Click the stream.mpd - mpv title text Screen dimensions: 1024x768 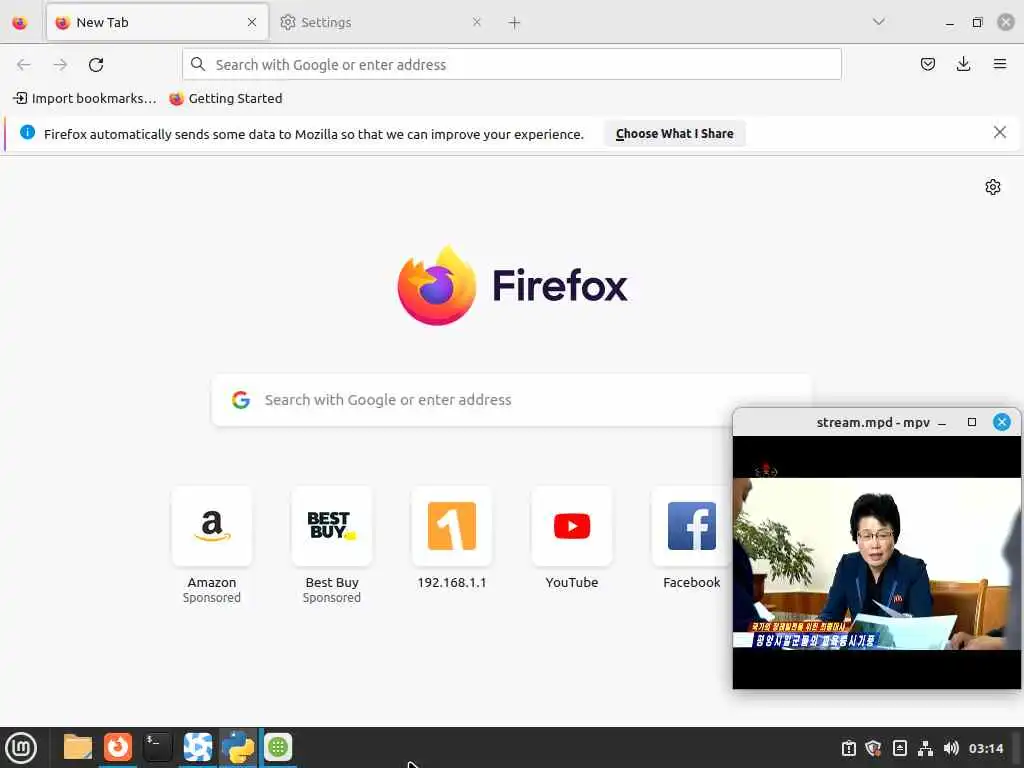coord(873,423)
